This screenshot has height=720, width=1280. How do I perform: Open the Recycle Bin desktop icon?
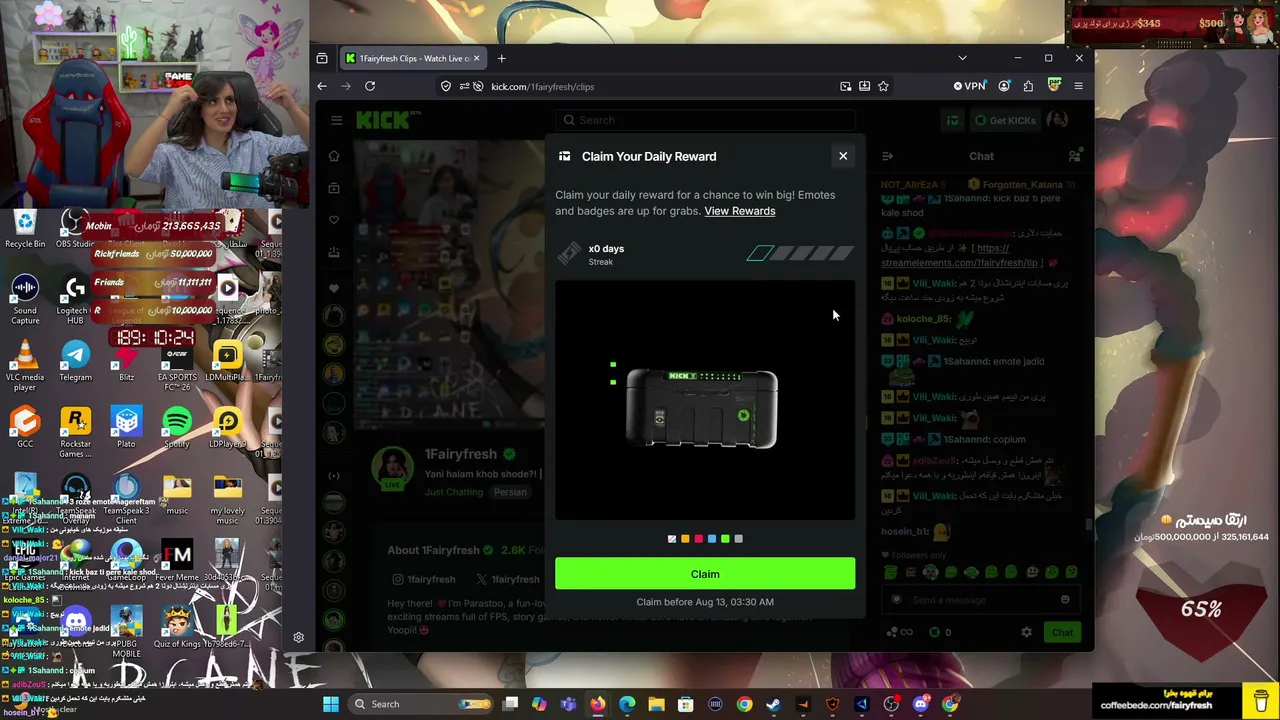(25, 228)
